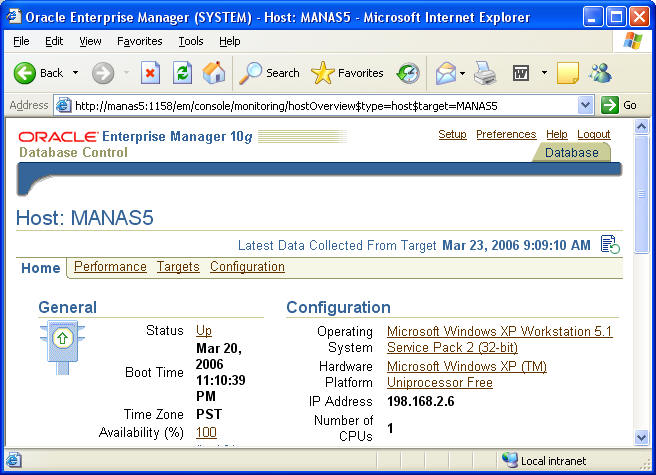Image resolution: width=656 pixels, height=475 pixels.
Task: Click refresh data icon beside collection timestamp
Action: click(610, 245)
